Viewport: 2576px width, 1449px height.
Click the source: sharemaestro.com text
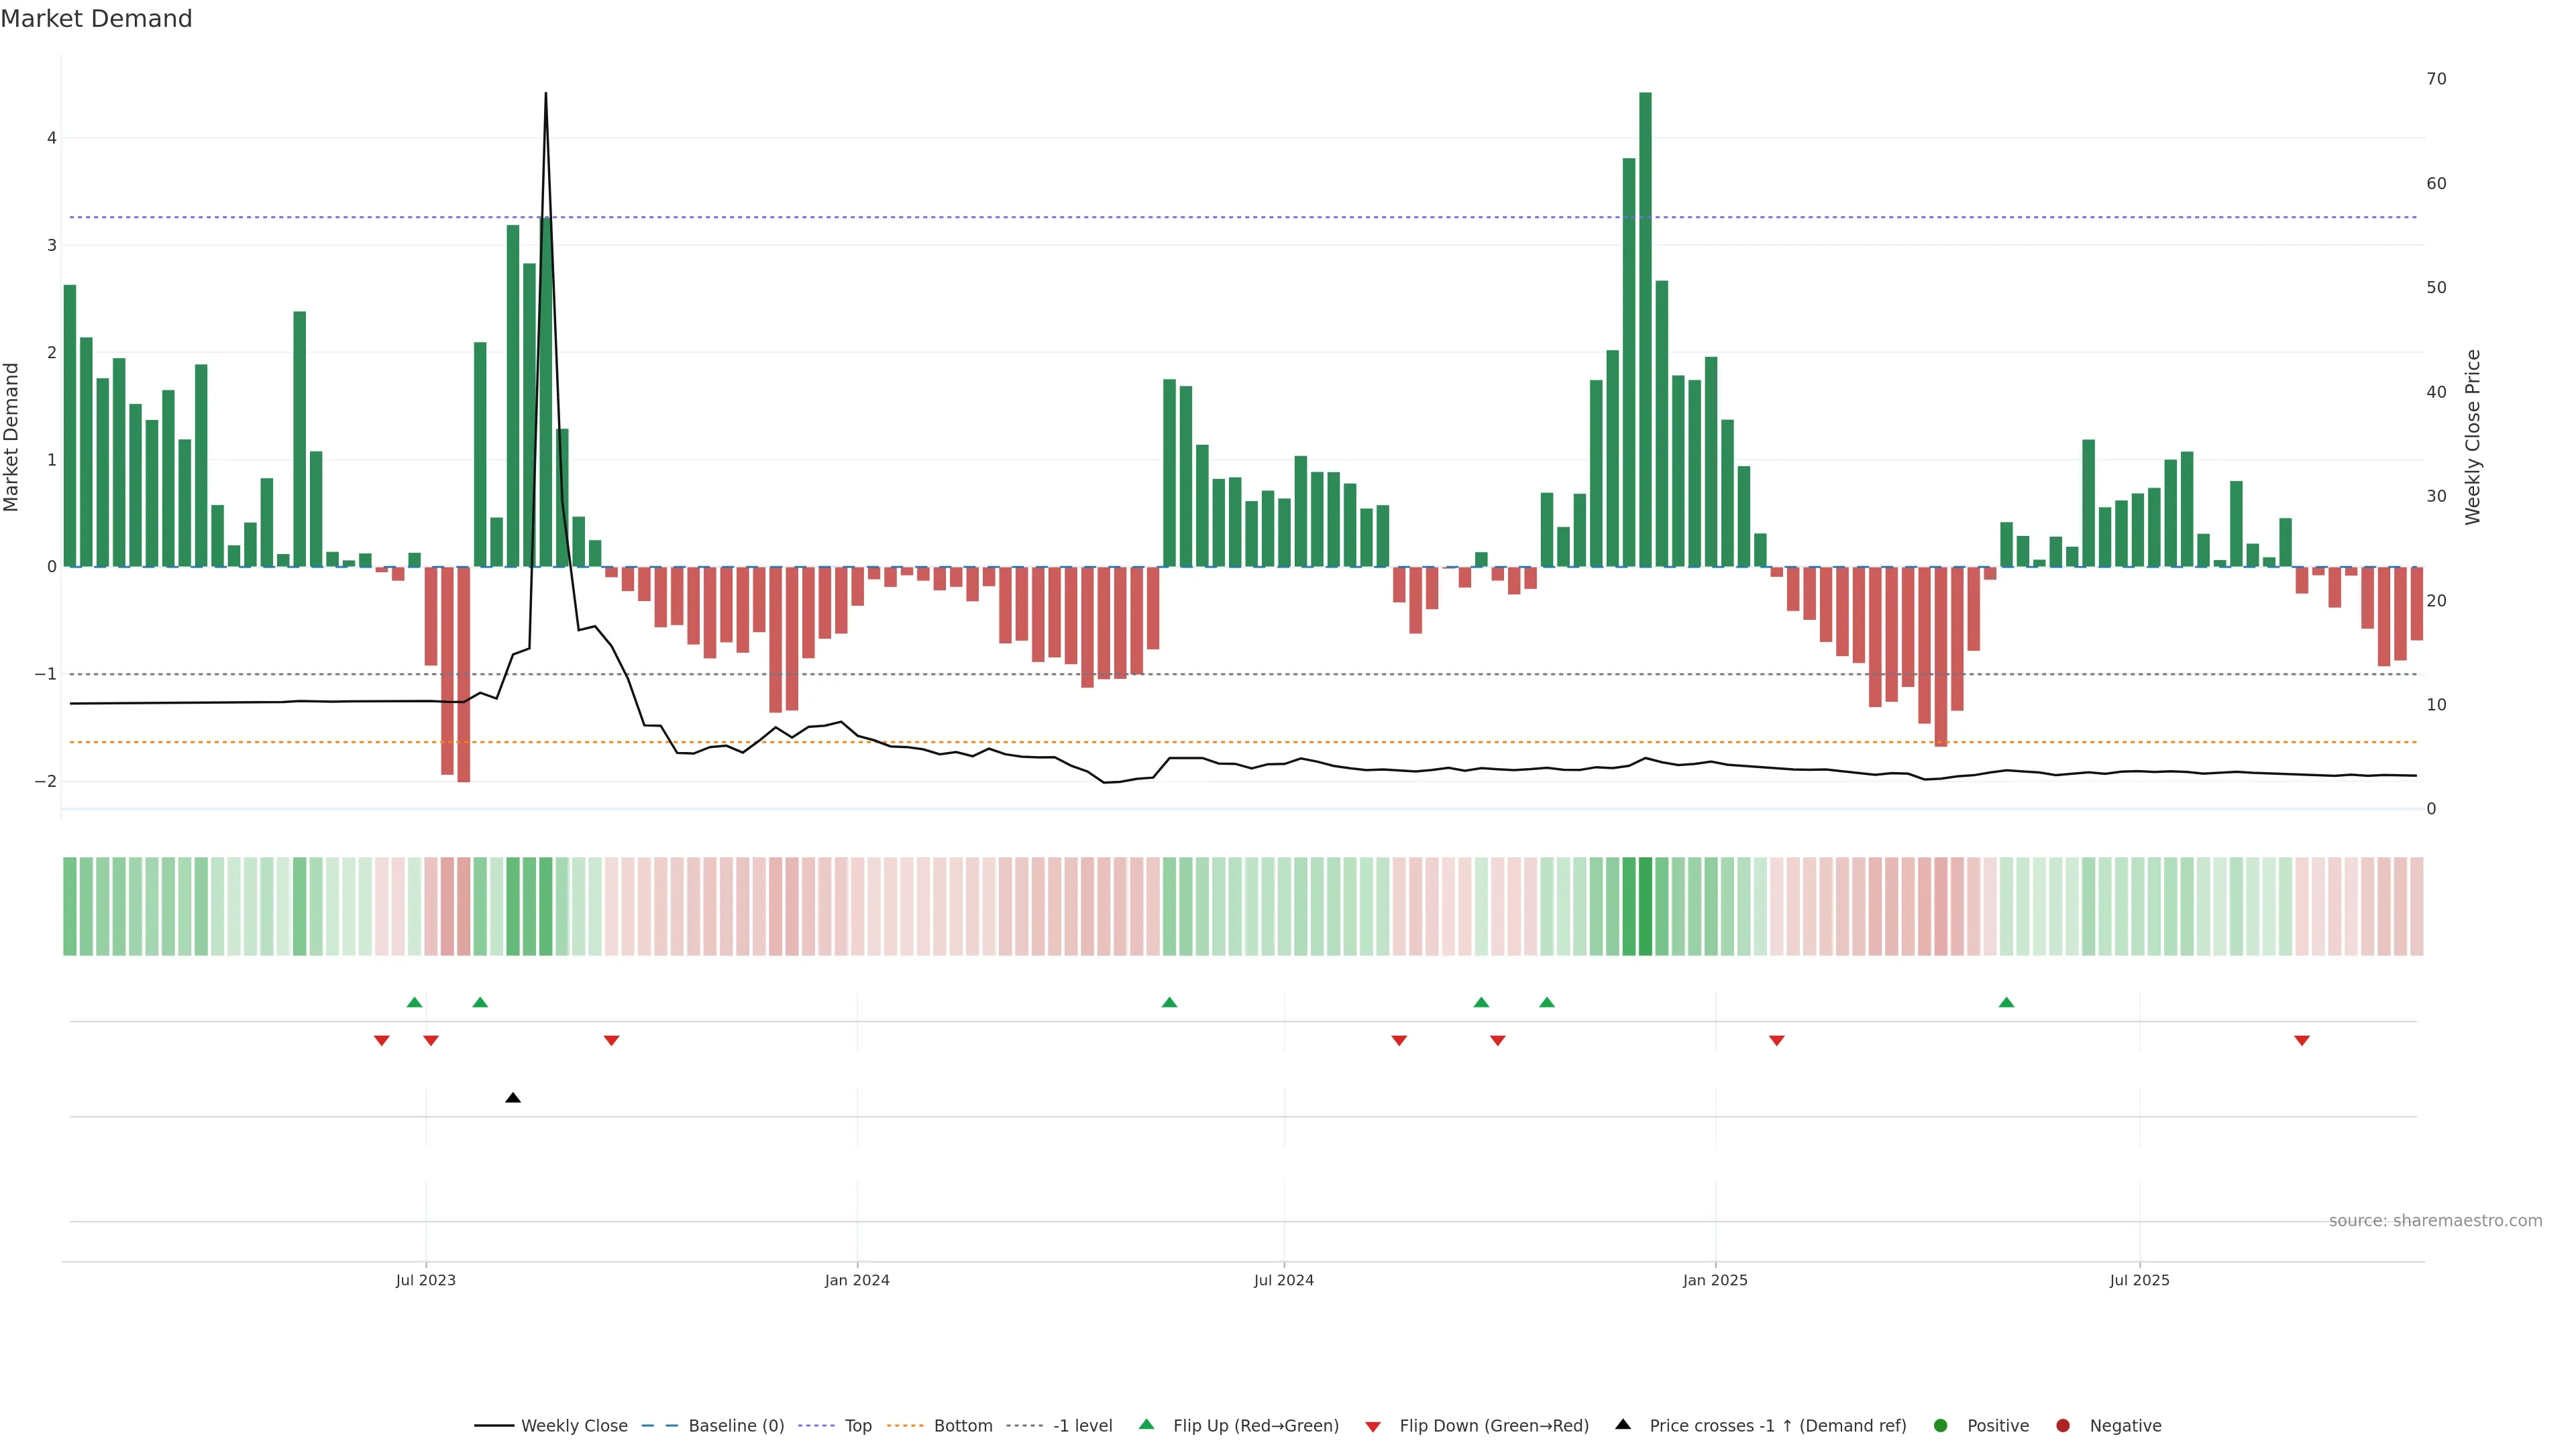pyautogui.click(x=2435, y=1220)
